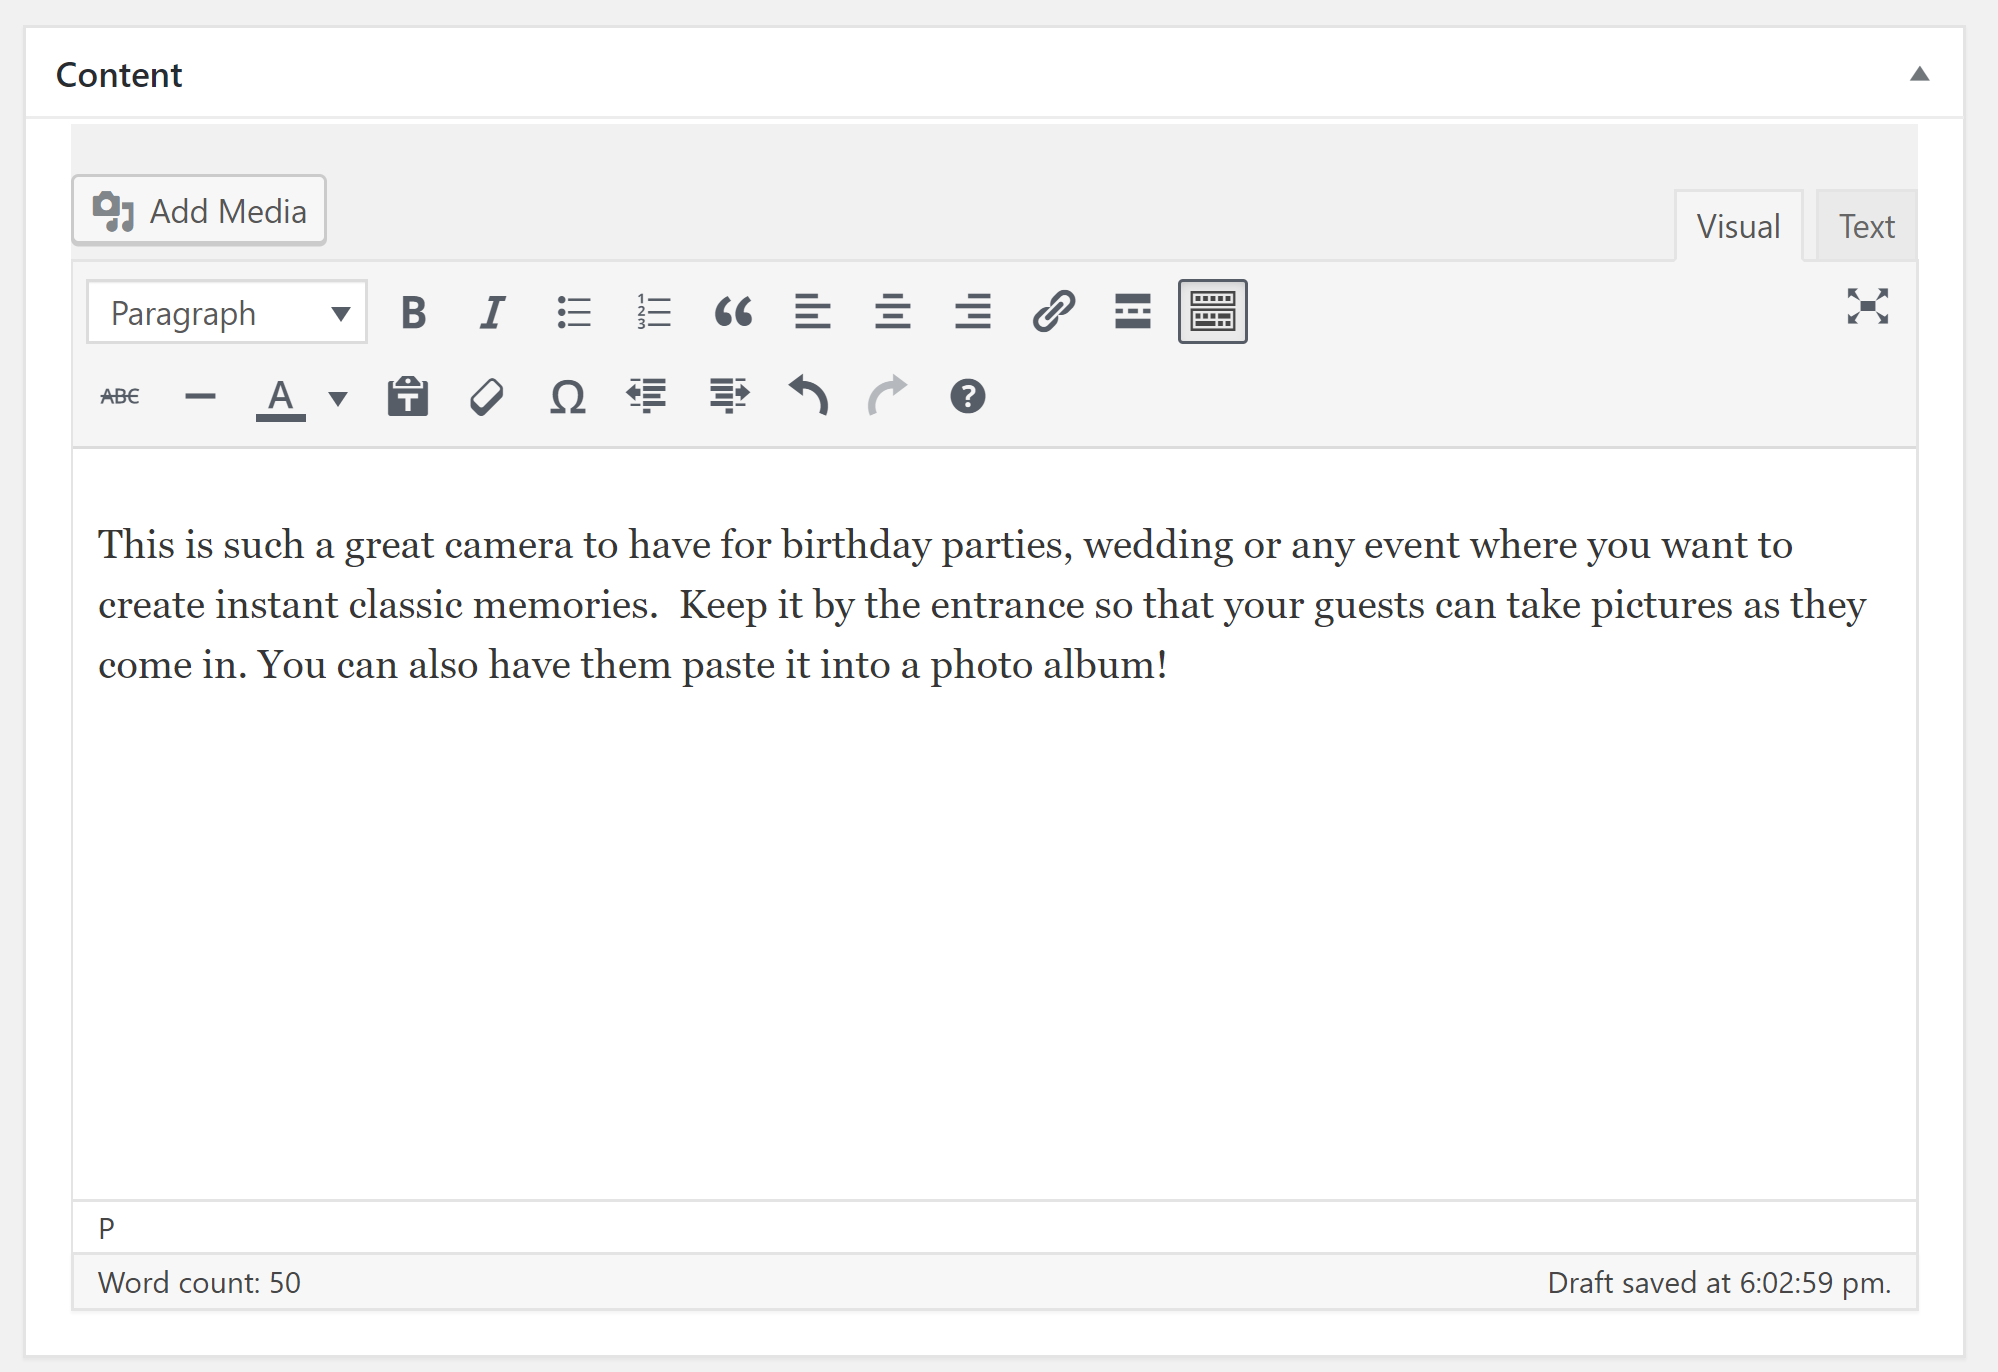Image resolution: width=1998 pixels, height=1372 pixels.
Task: Insert Read More tag
Action: 1132,312
